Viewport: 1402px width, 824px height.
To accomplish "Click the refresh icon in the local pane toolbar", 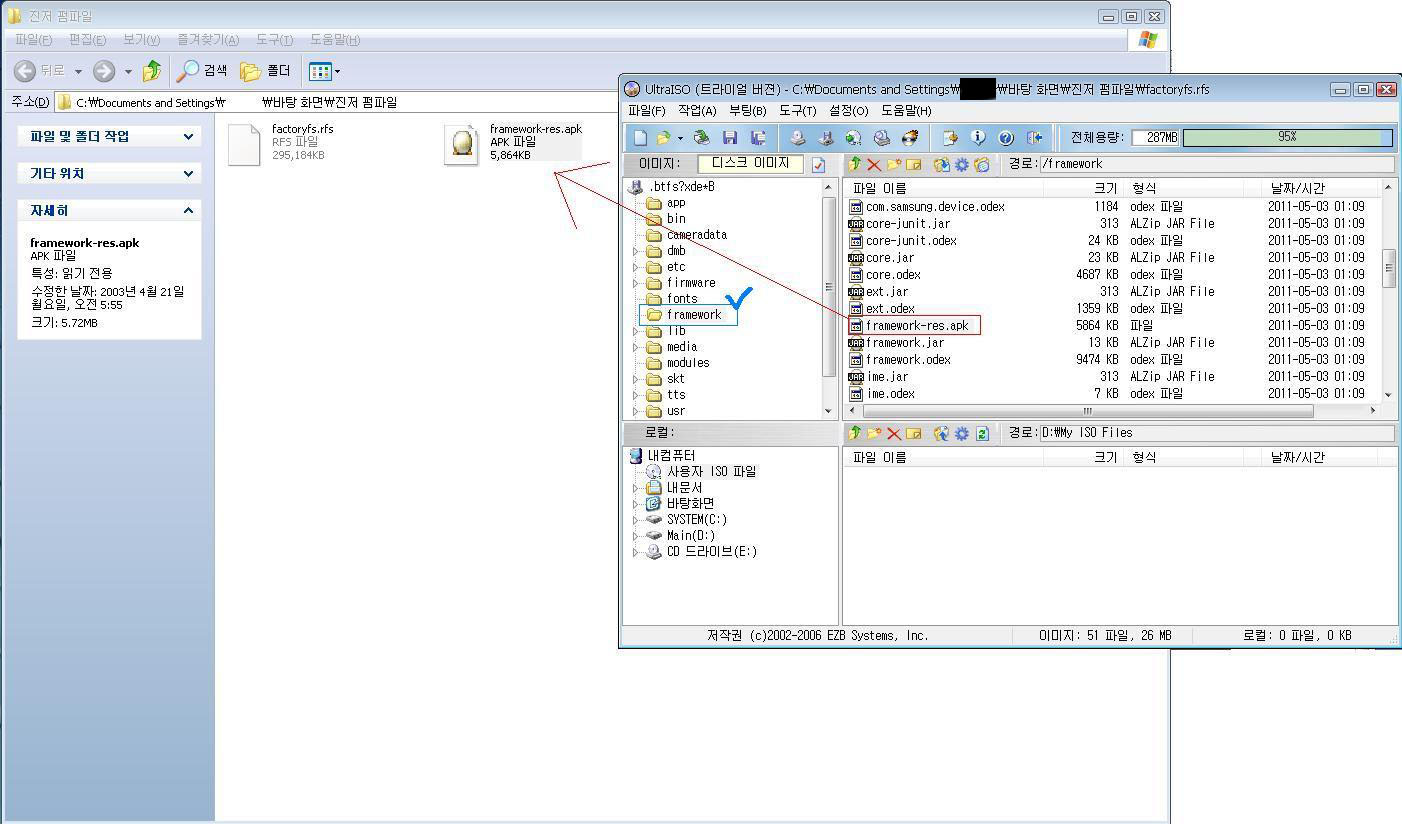I will (982, 433).
